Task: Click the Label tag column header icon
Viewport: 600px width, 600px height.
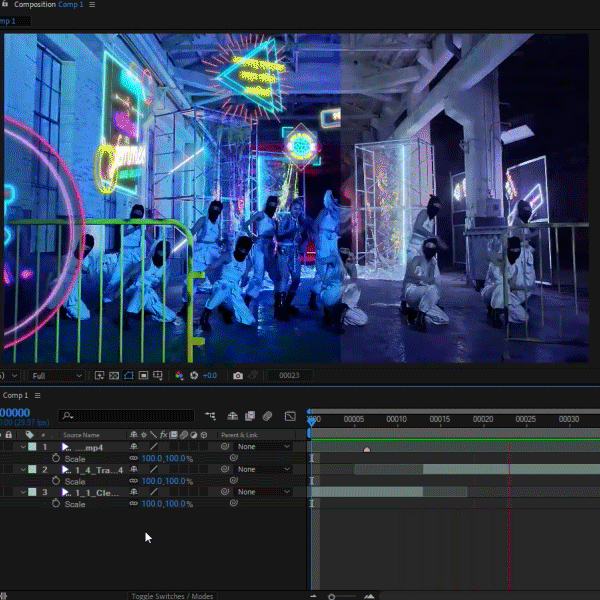Action: point(29,435)
